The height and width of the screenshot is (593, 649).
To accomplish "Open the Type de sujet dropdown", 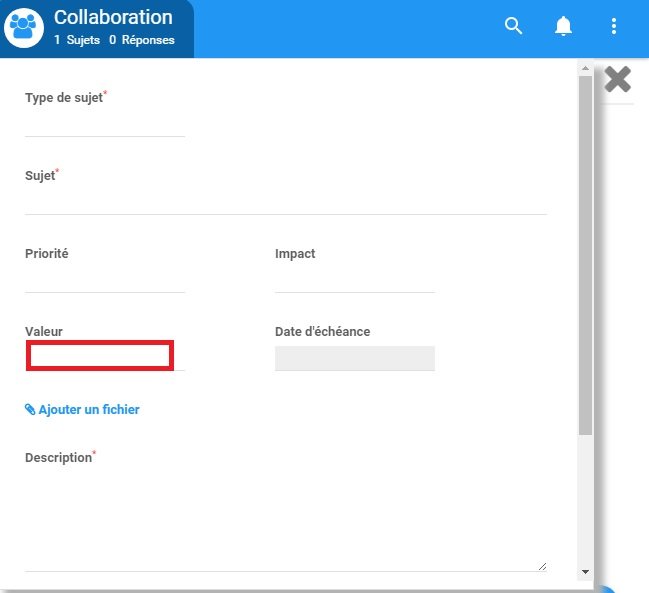I will pyautogui.click(x=105, y=124).
